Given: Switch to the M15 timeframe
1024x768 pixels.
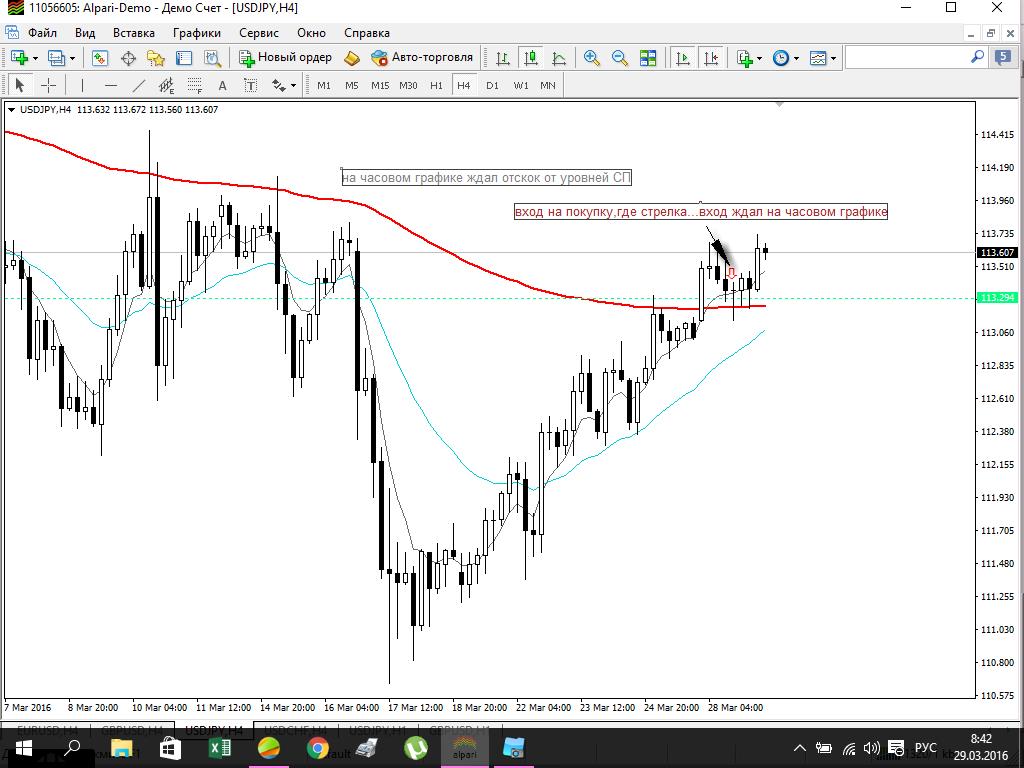Looking at the screenshot, I should tap(380, 86).
